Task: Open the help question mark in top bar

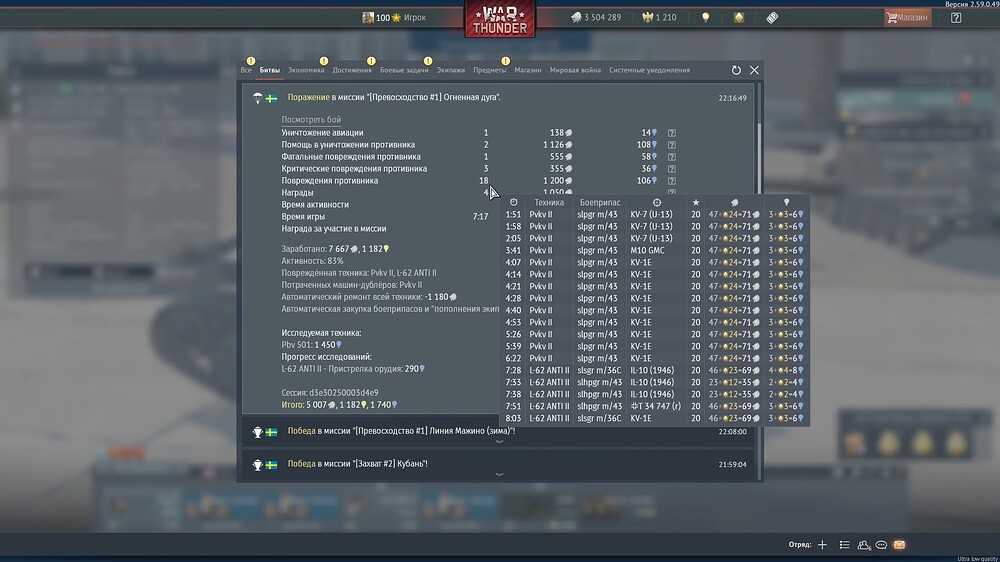Action: [x=956, y=18]
